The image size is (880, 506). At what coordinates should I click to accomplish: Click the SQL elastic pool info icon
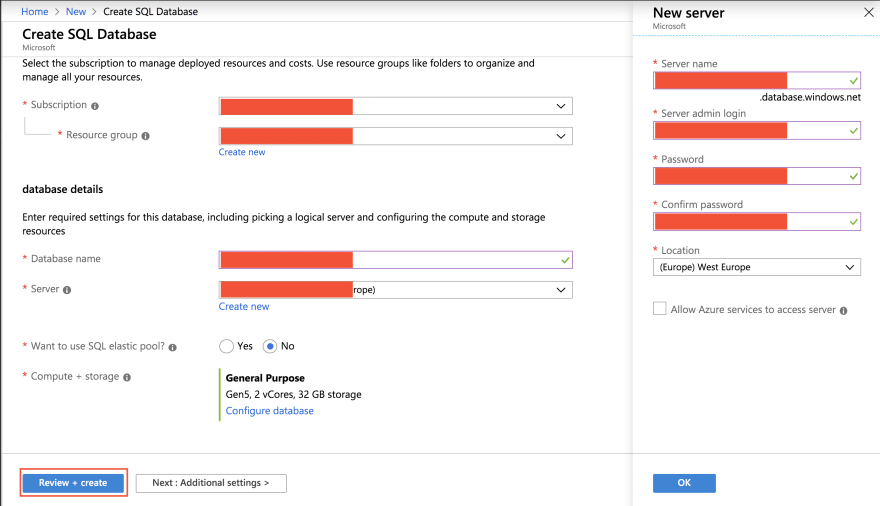172,347
